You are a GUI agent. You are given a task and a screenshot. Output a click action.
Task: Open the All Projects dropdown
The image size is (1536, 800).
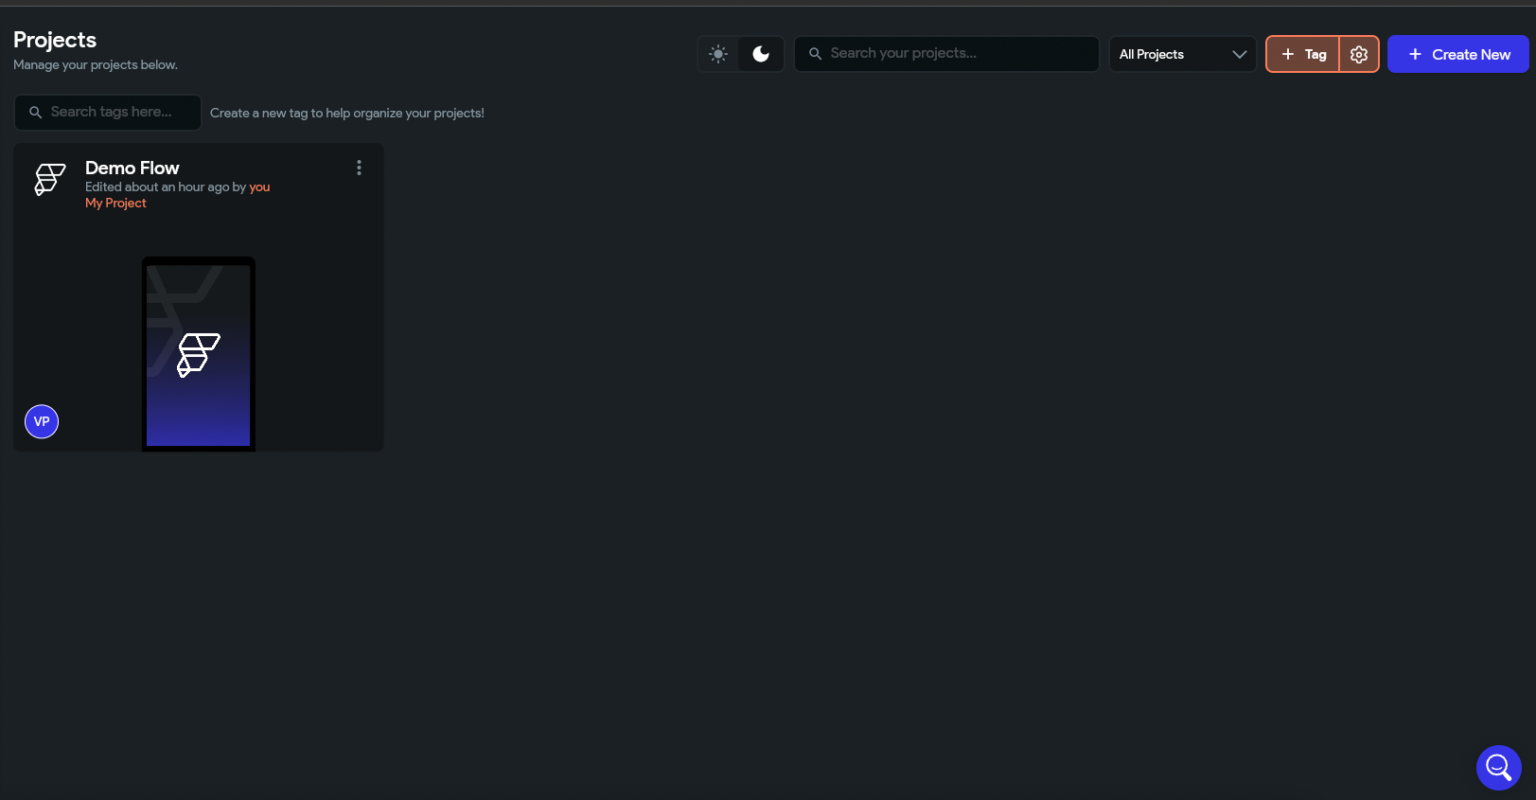[1182, 54]
